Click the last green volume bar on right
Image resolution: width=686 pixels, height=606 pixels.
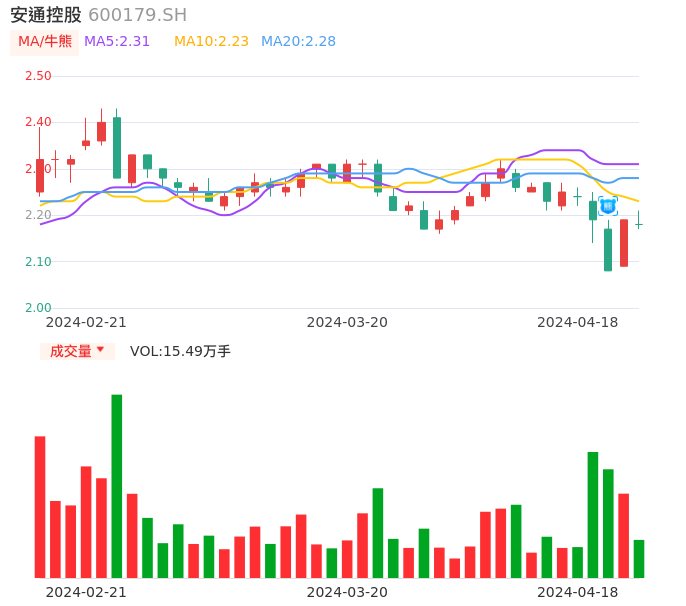[x=639, y=558]
